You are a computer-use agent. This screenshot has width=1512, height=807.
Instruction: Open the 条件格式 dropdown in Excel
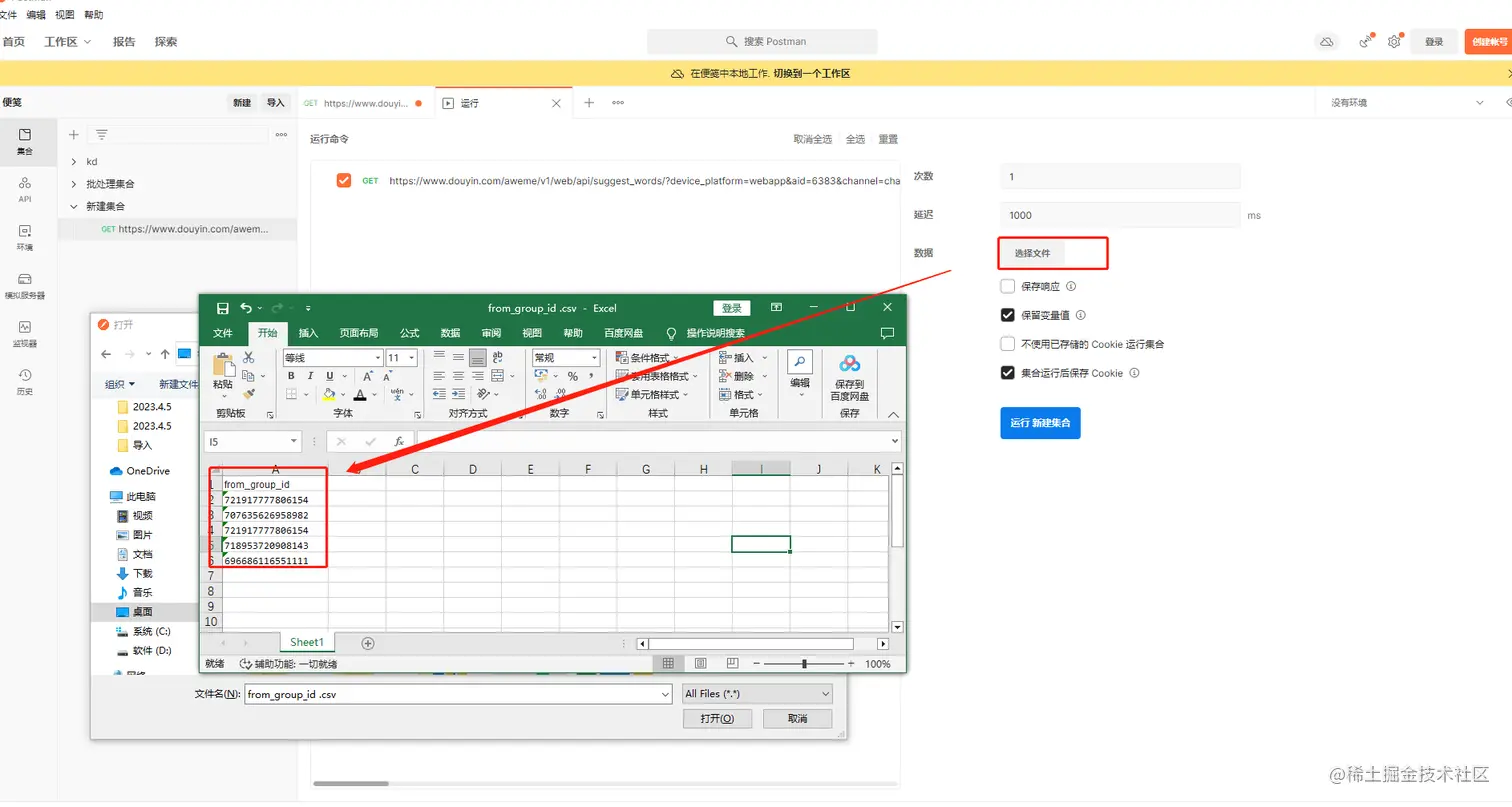point(649,357)
